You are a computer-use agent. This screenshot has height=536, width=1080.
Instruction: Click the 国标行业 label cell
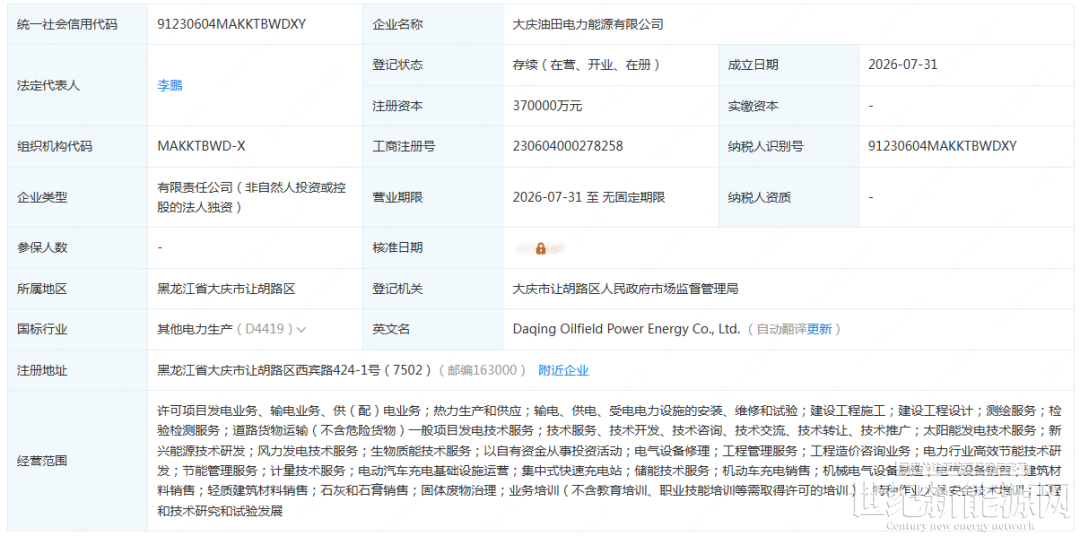click(x=78, y=329)
